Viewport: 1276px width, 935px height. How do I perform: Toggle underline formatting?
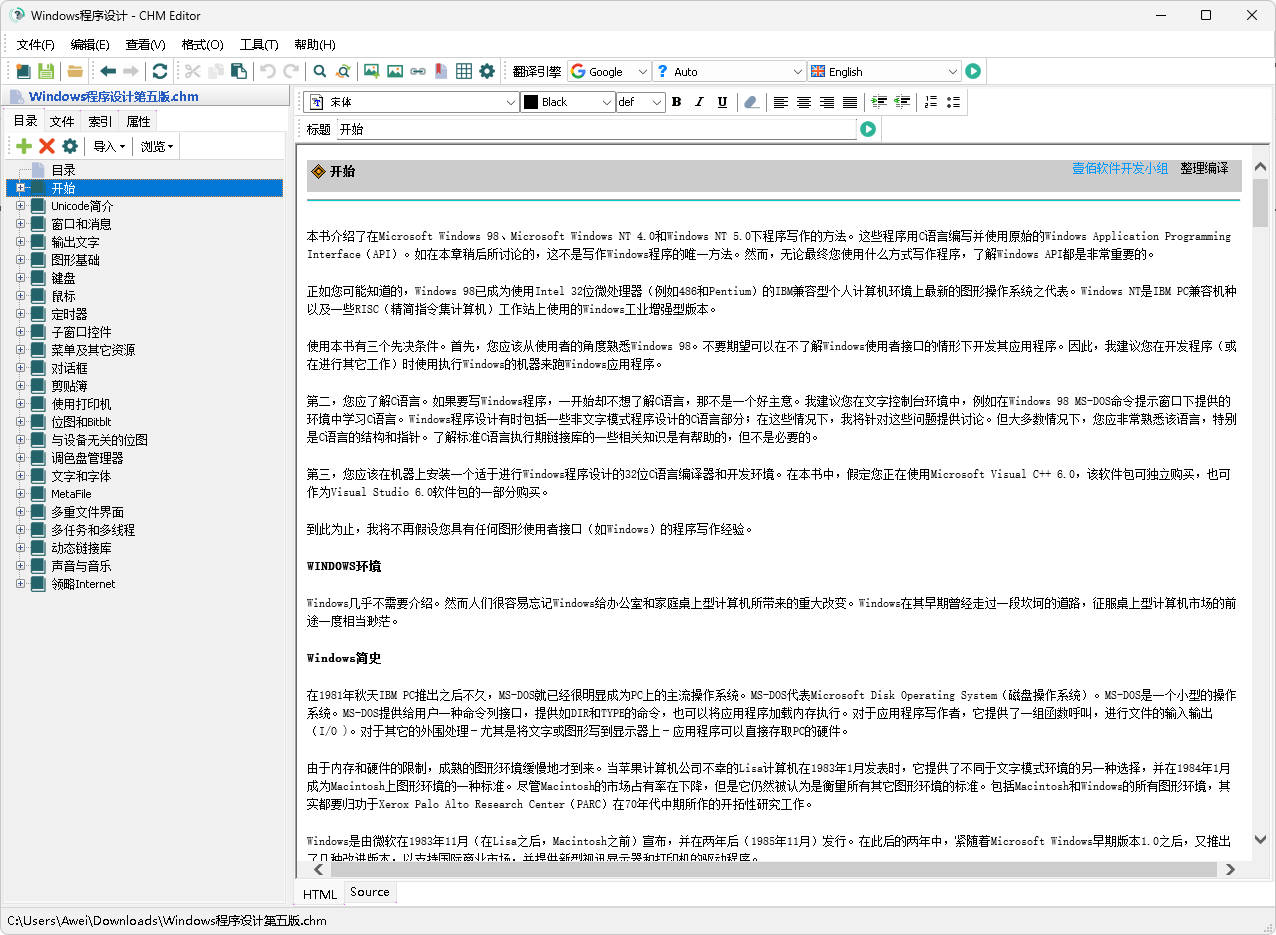coord(722,102)
